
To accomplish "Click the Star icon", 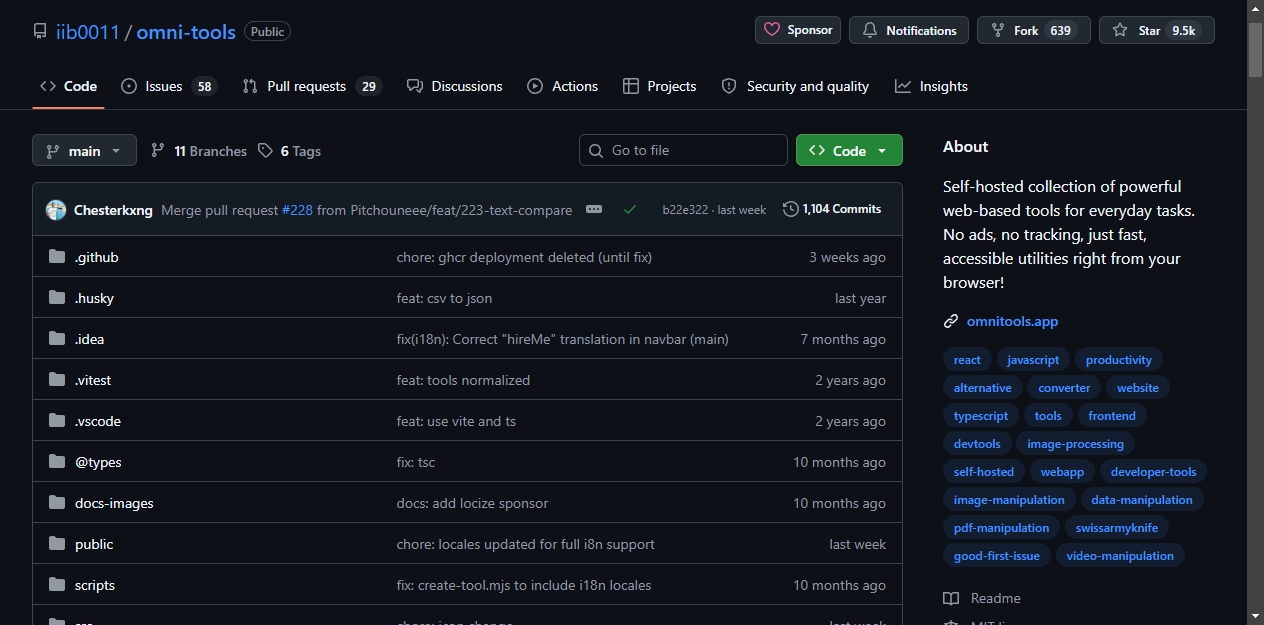I will coord(1120,30).
